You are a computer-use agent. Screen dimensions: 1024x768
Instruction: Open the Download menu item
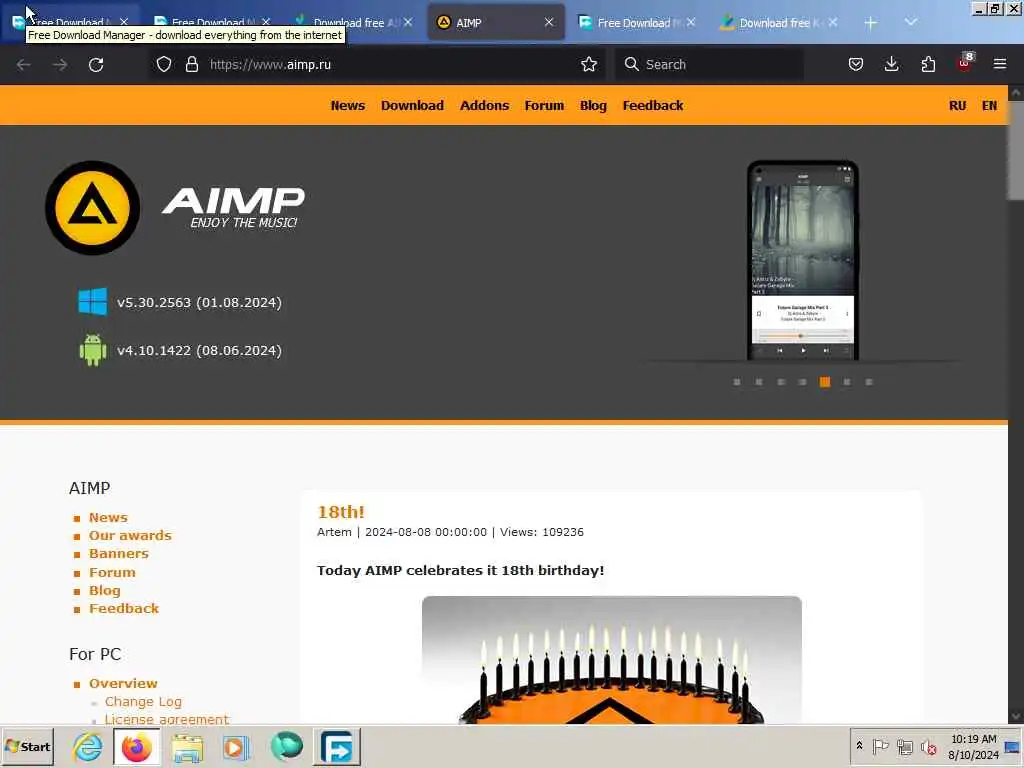[x=412, y=105]
